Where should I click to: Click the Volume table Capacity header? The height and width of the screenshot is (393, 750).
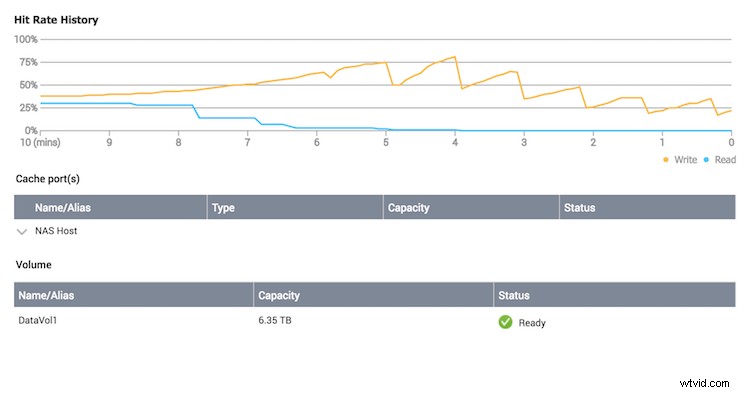(374, 295)
